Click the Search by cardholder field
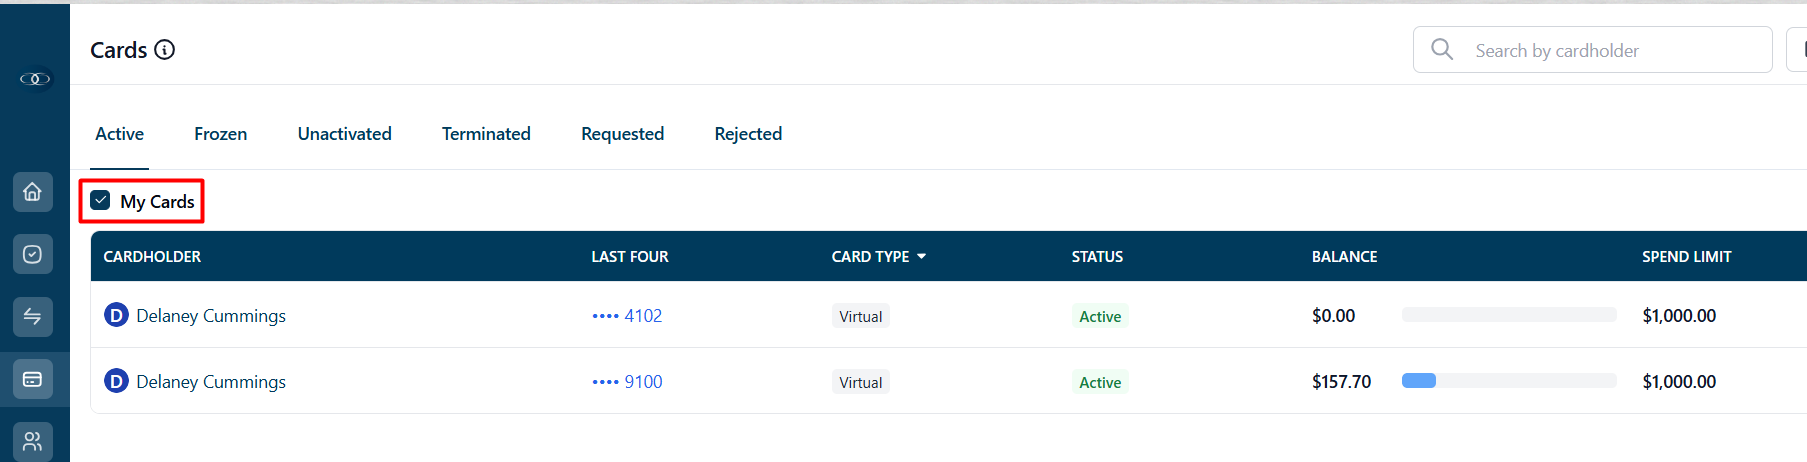Screen dimensions: 1807x462 point(1592,50)
